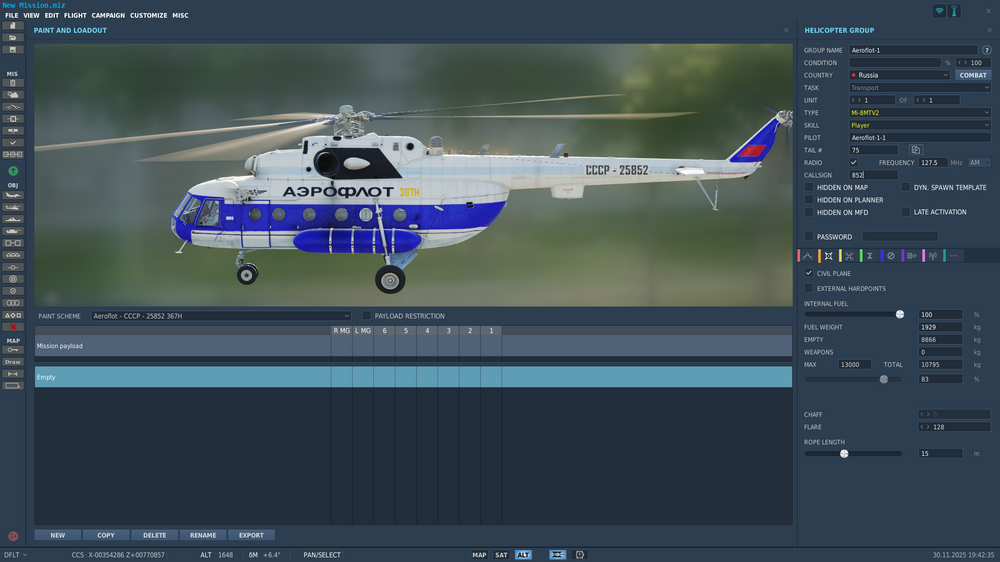
Task: Check Dyn. Spawn Template option
Action: click(x=906, y=187)
